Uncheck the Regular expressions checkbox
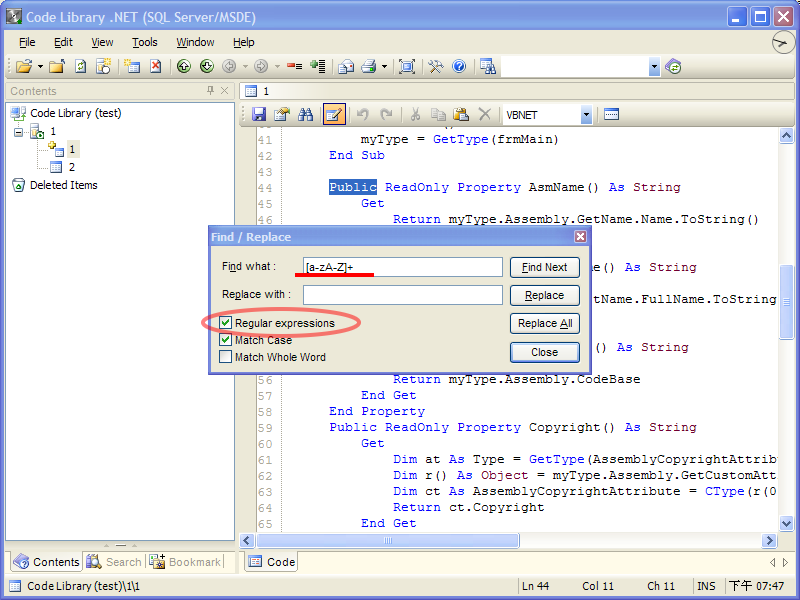Screen dimensions: 800x600 226,323
